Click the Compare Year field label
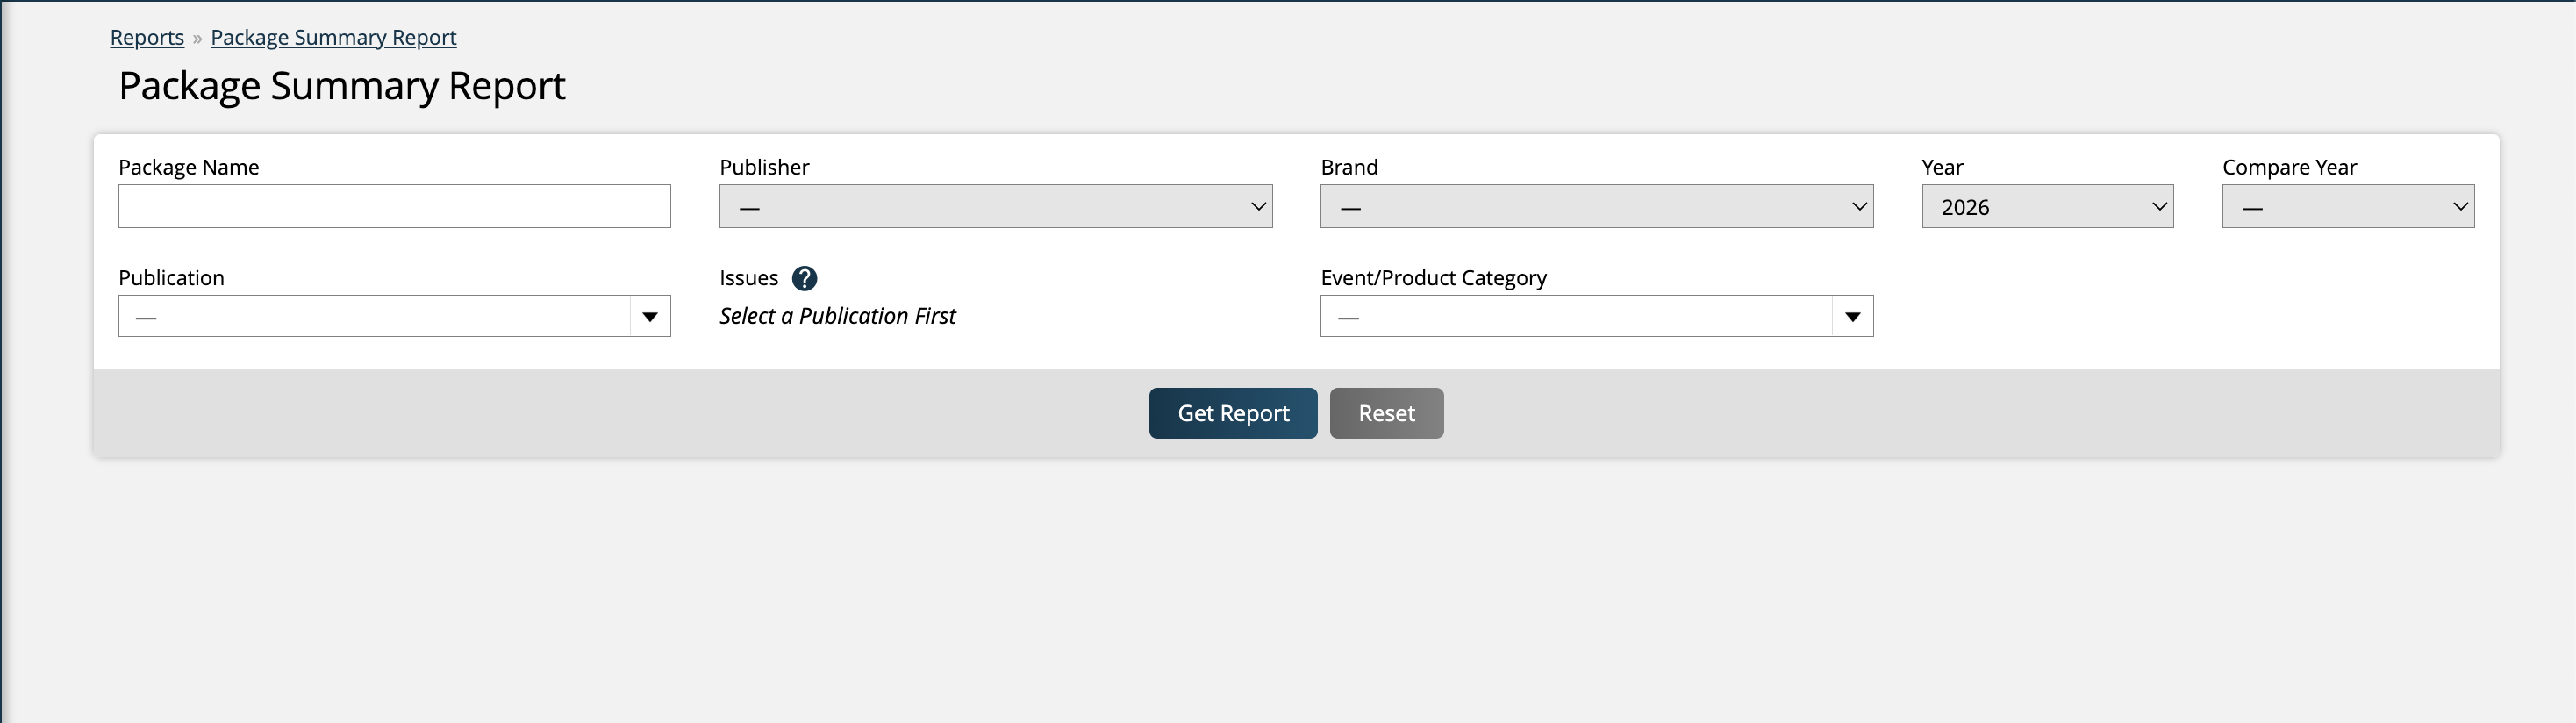 click(x=2289, y=167)
